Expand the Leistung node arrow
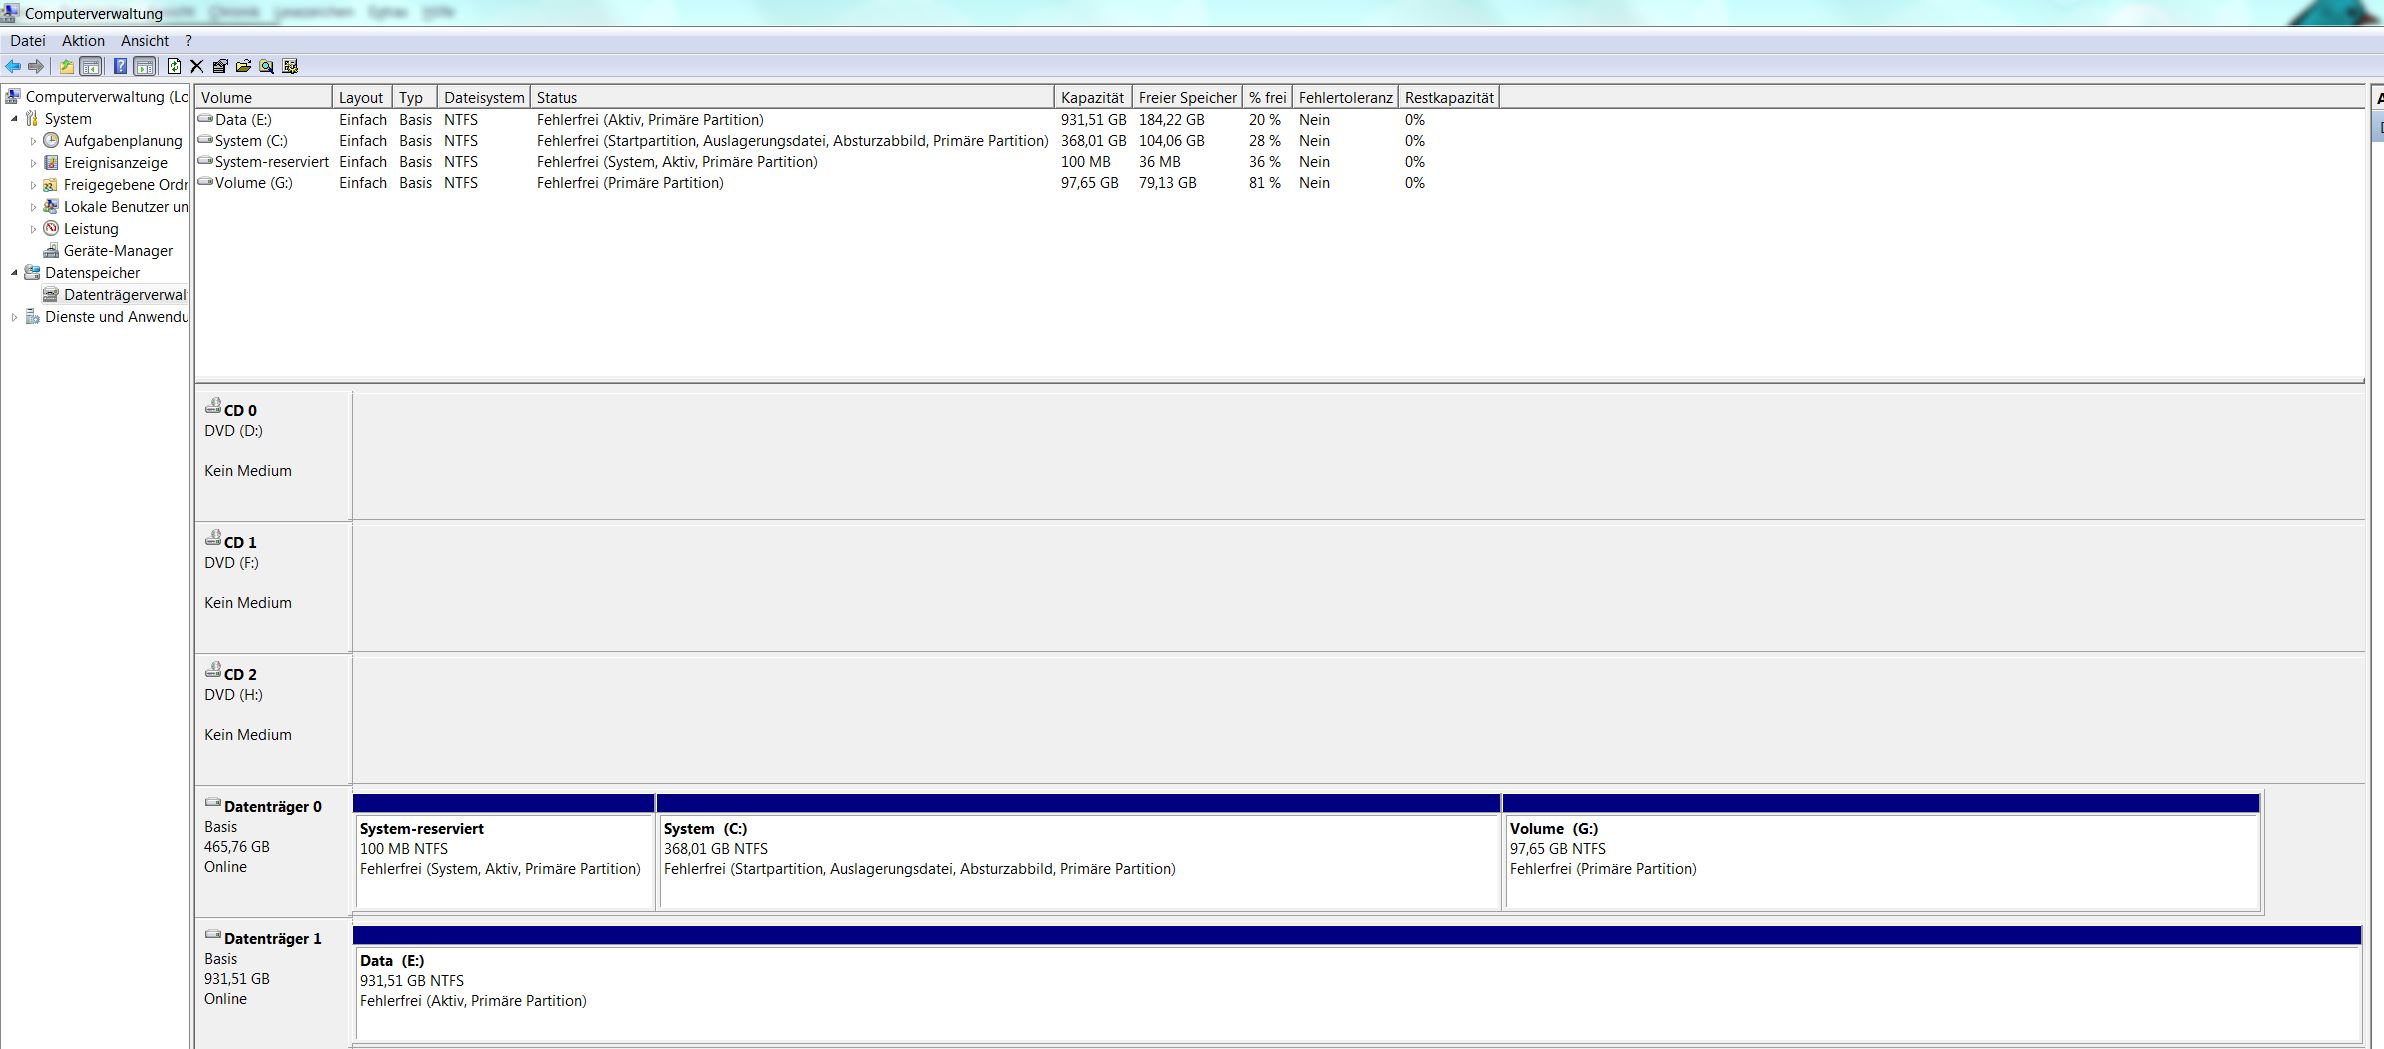2384x1049 pixels. click(33, 229)
